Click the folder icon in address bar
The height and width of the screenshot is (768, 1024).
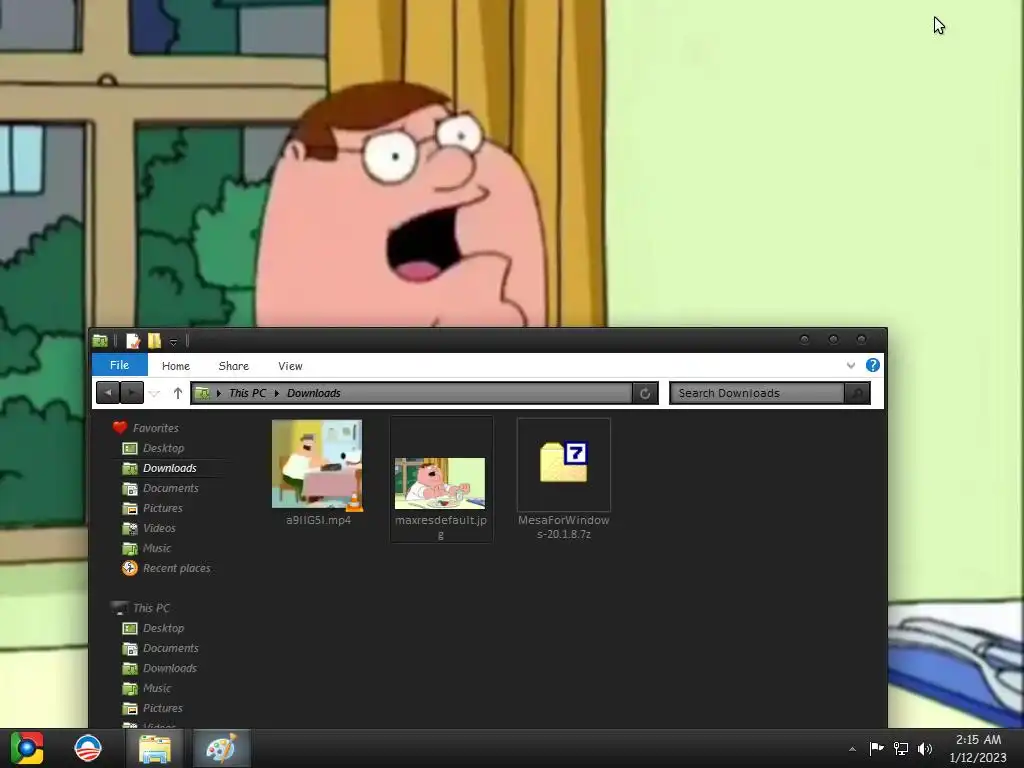203,393
